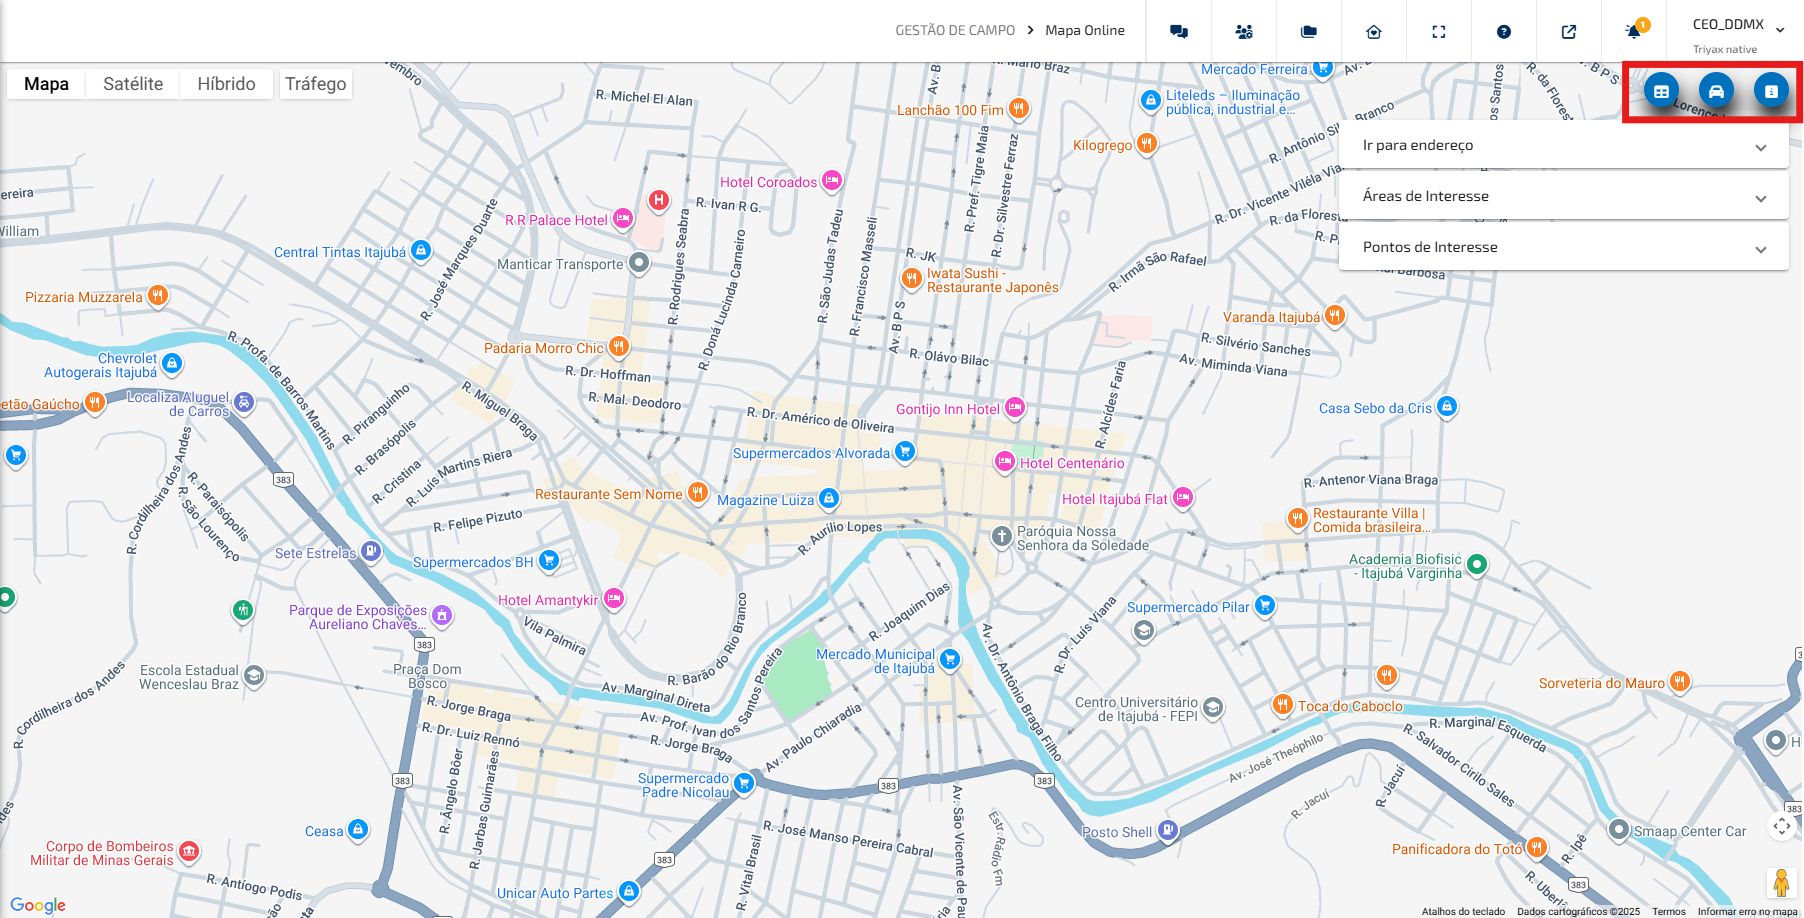Click the open in new window icon
This screenshot has width=1804, height=918.
[x=1569, y=32]
